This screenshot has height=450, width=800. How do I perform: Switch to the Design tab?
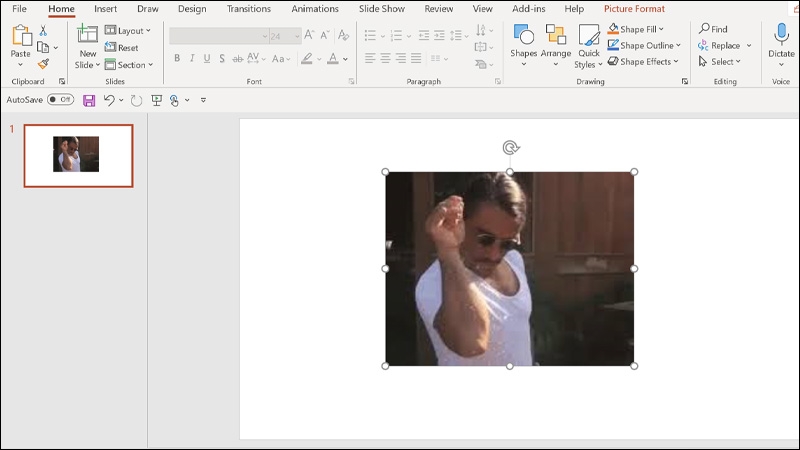192,9
